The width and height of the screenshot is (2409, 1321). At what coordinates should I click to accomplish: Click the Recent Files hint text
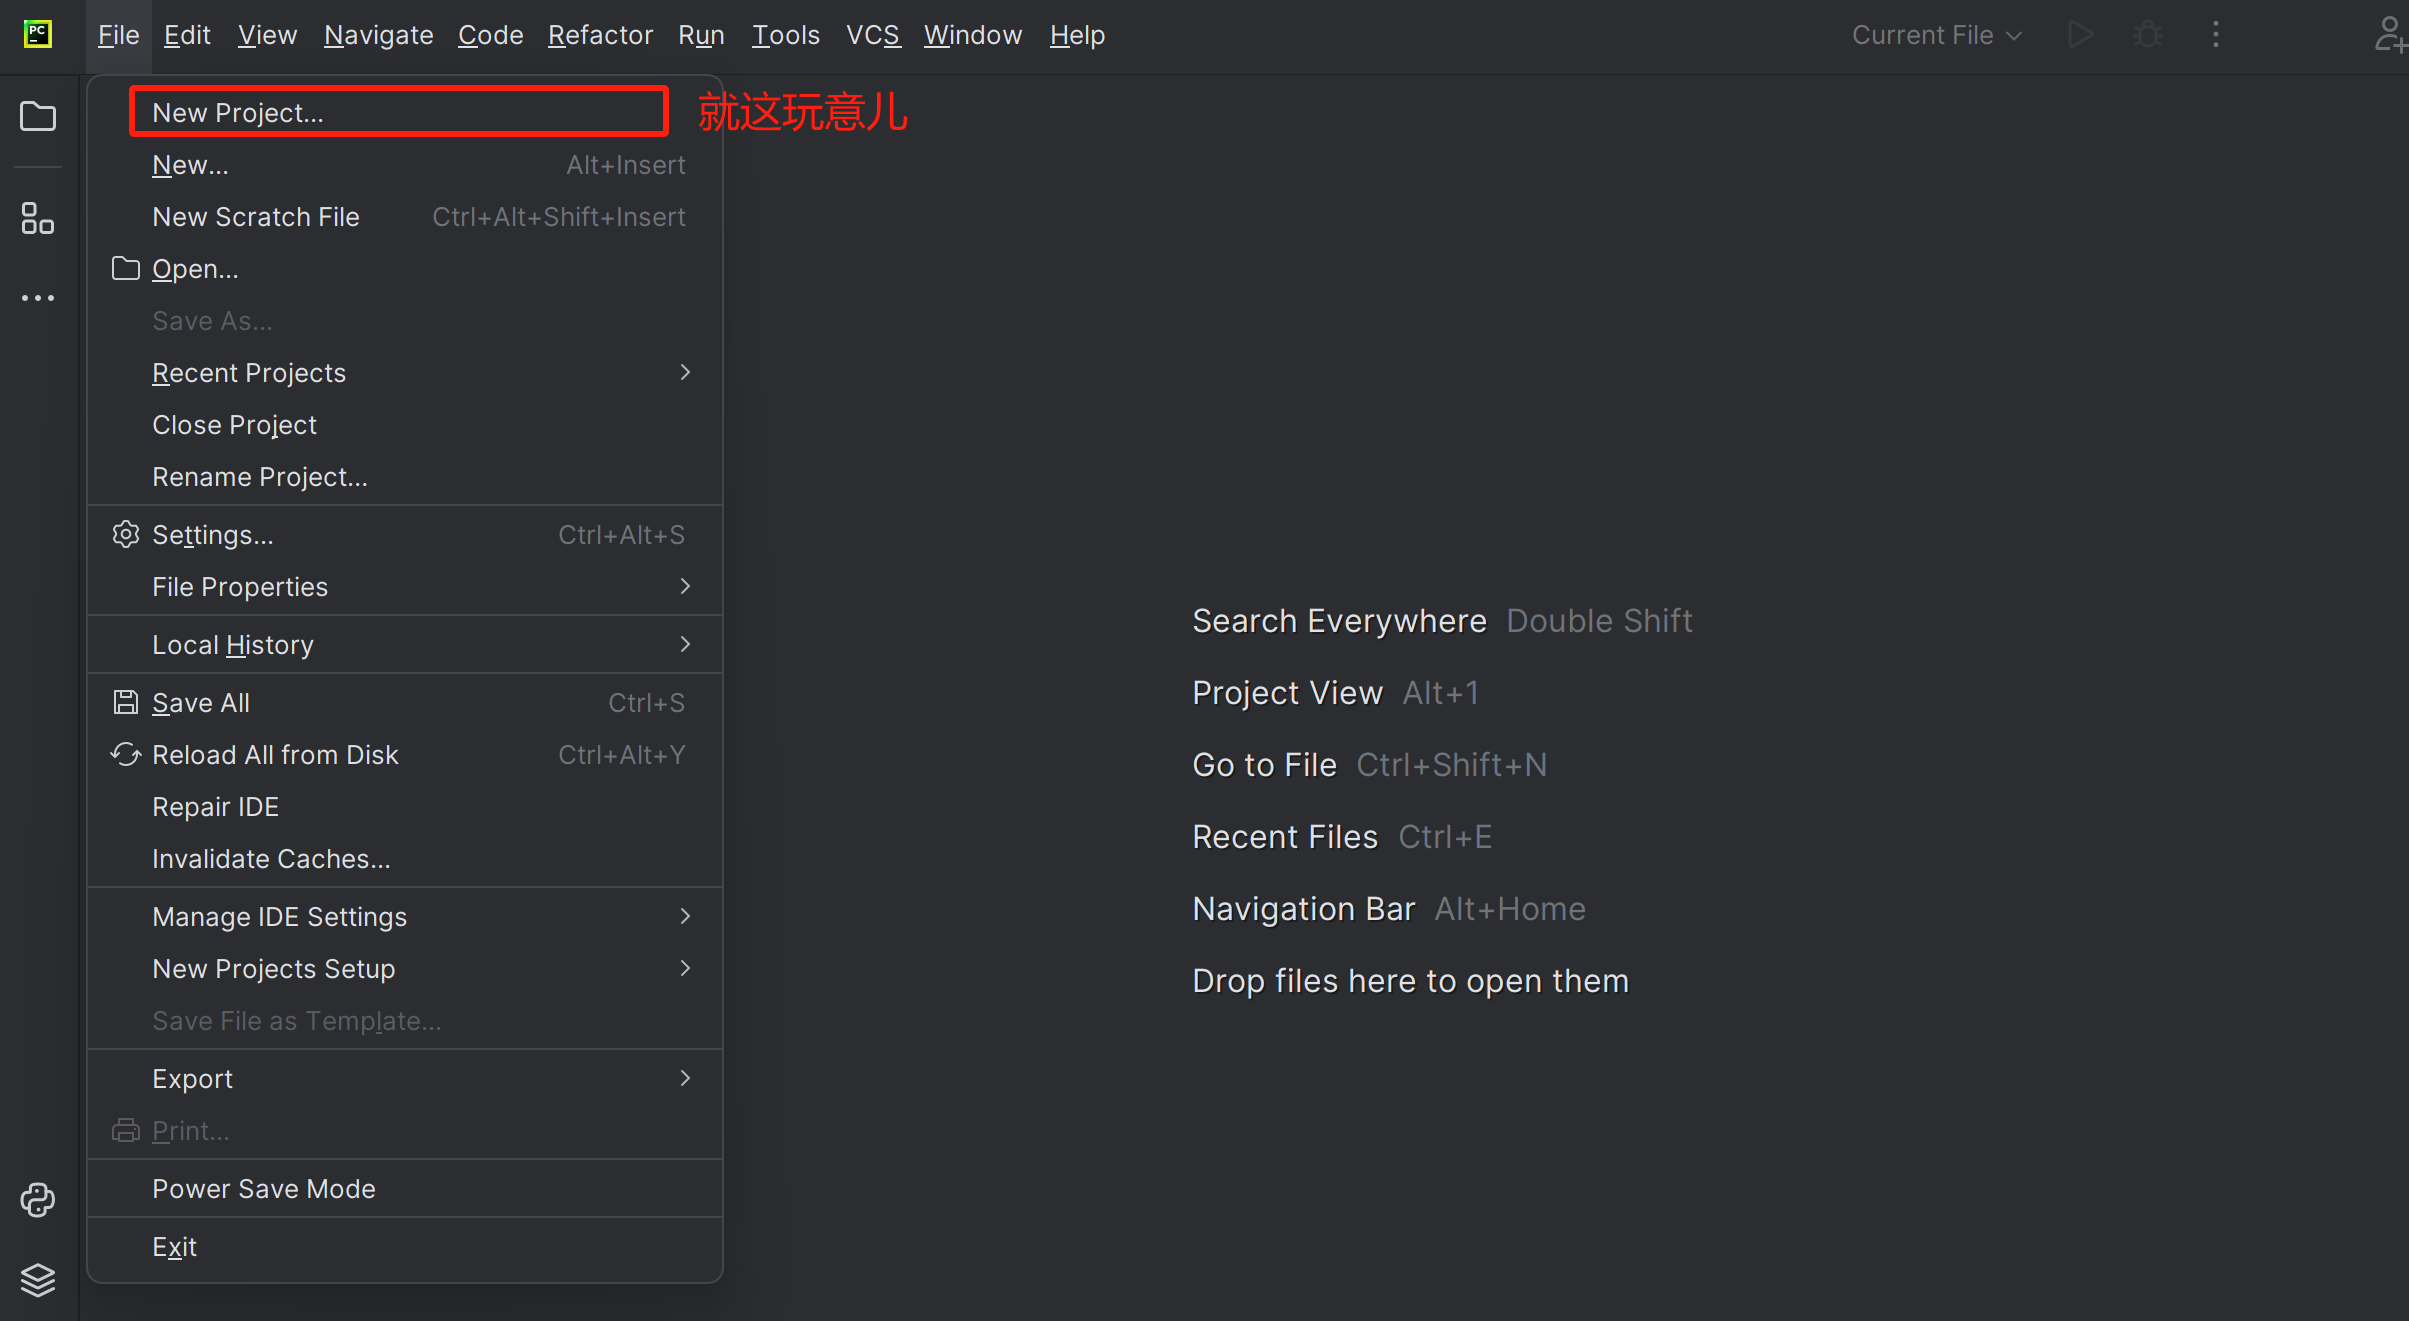(1285, 836)
